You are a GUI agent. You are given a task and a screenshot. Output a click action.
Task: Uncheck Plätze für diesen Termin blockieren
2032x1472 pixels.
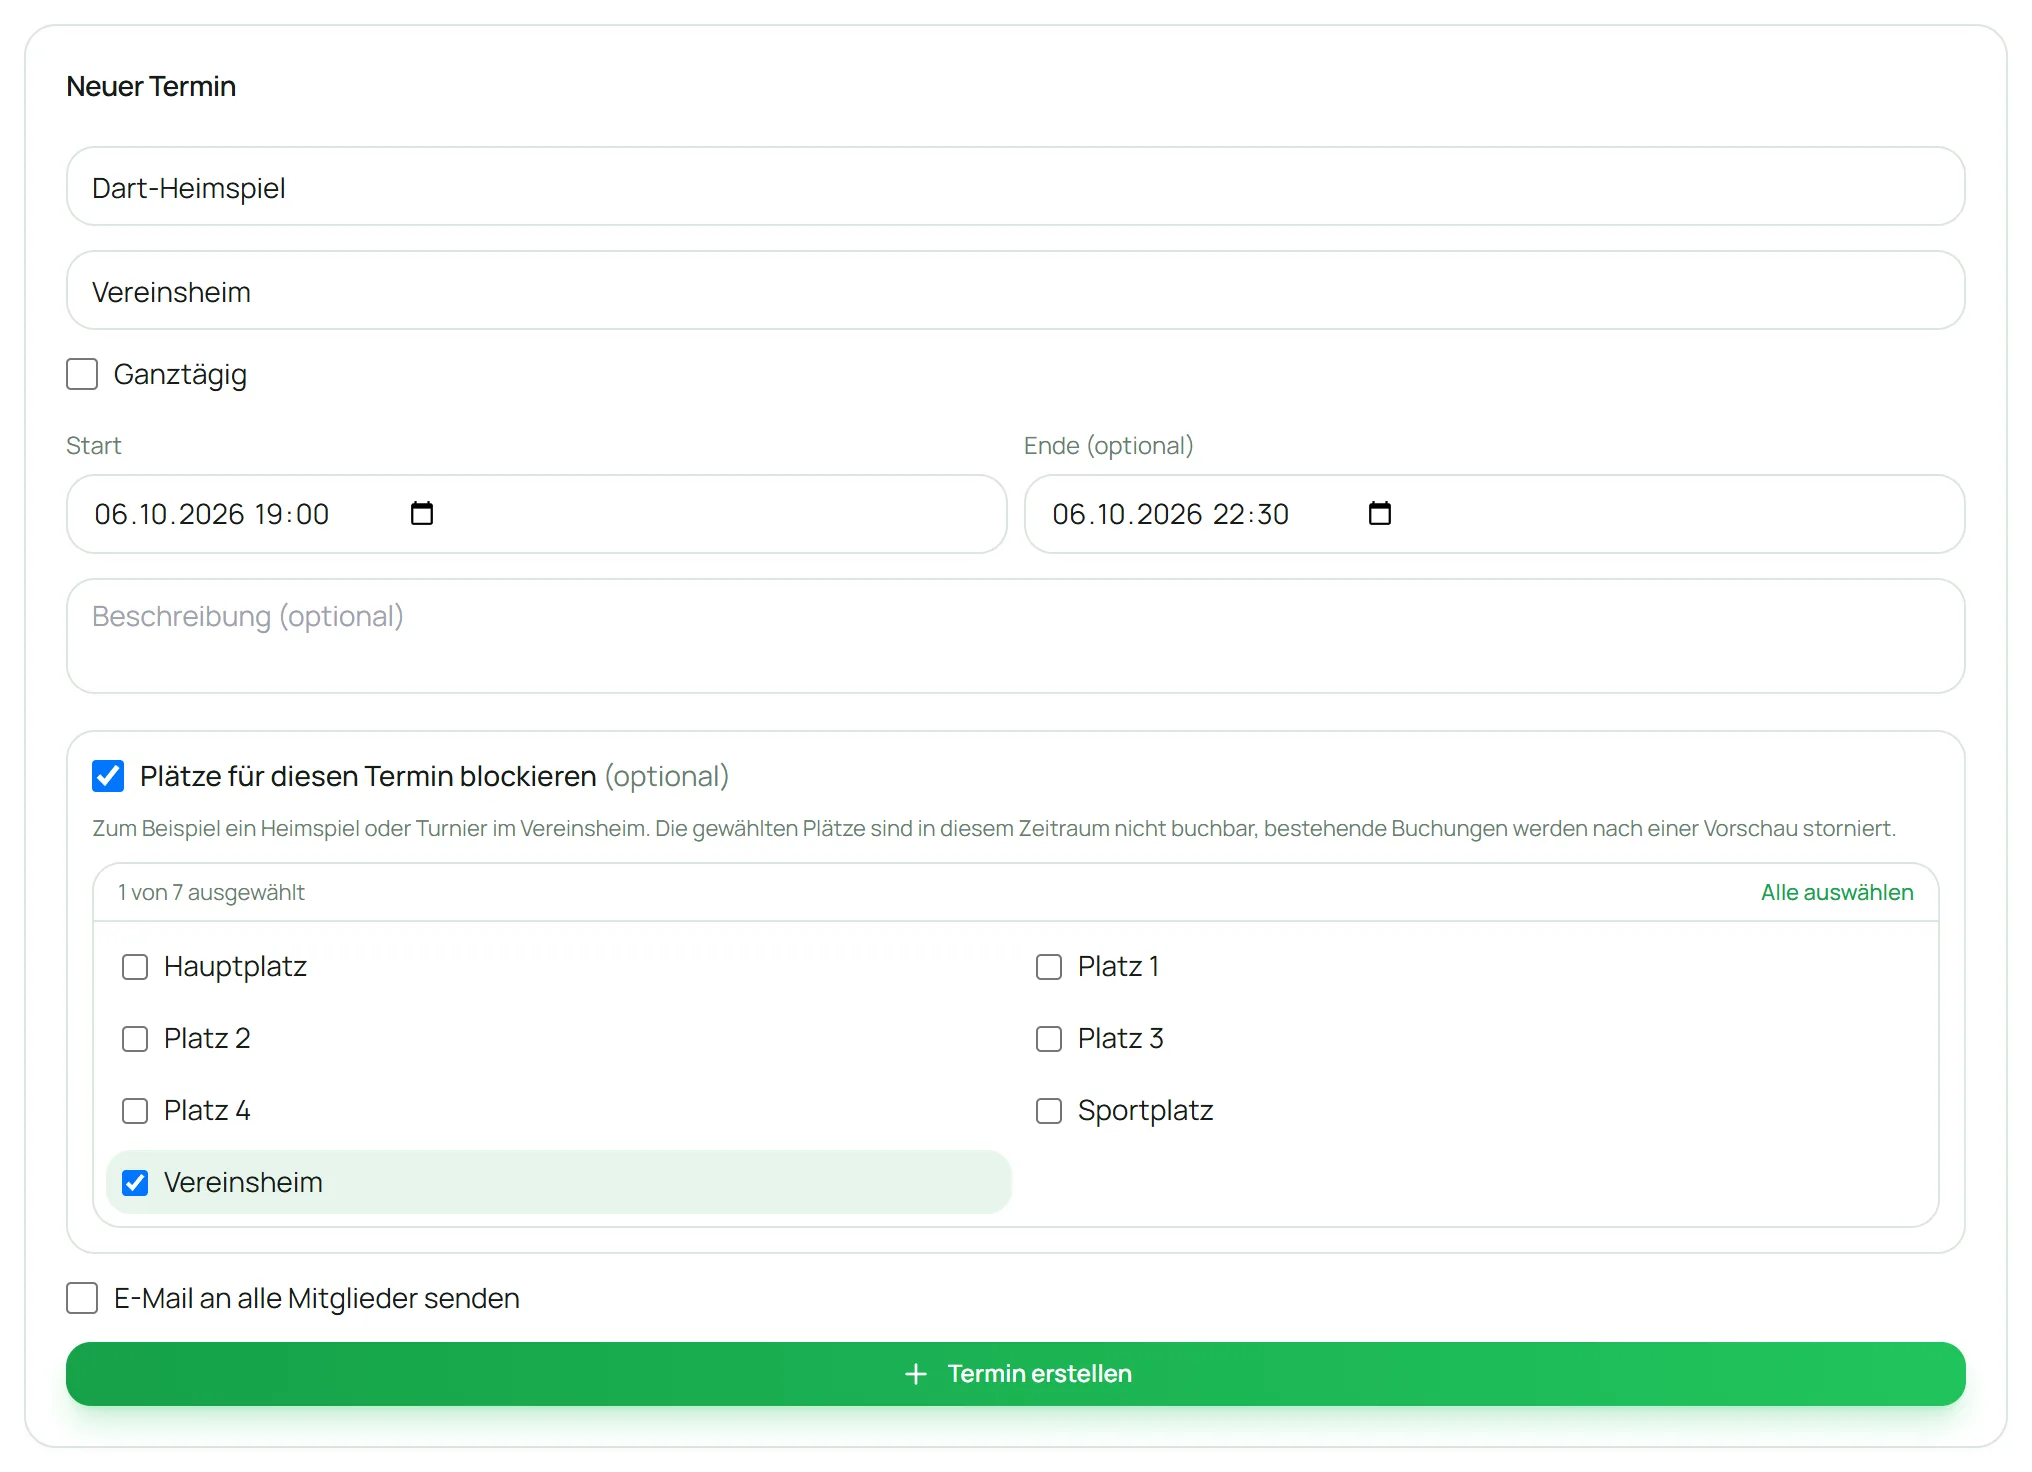point(108,776)
